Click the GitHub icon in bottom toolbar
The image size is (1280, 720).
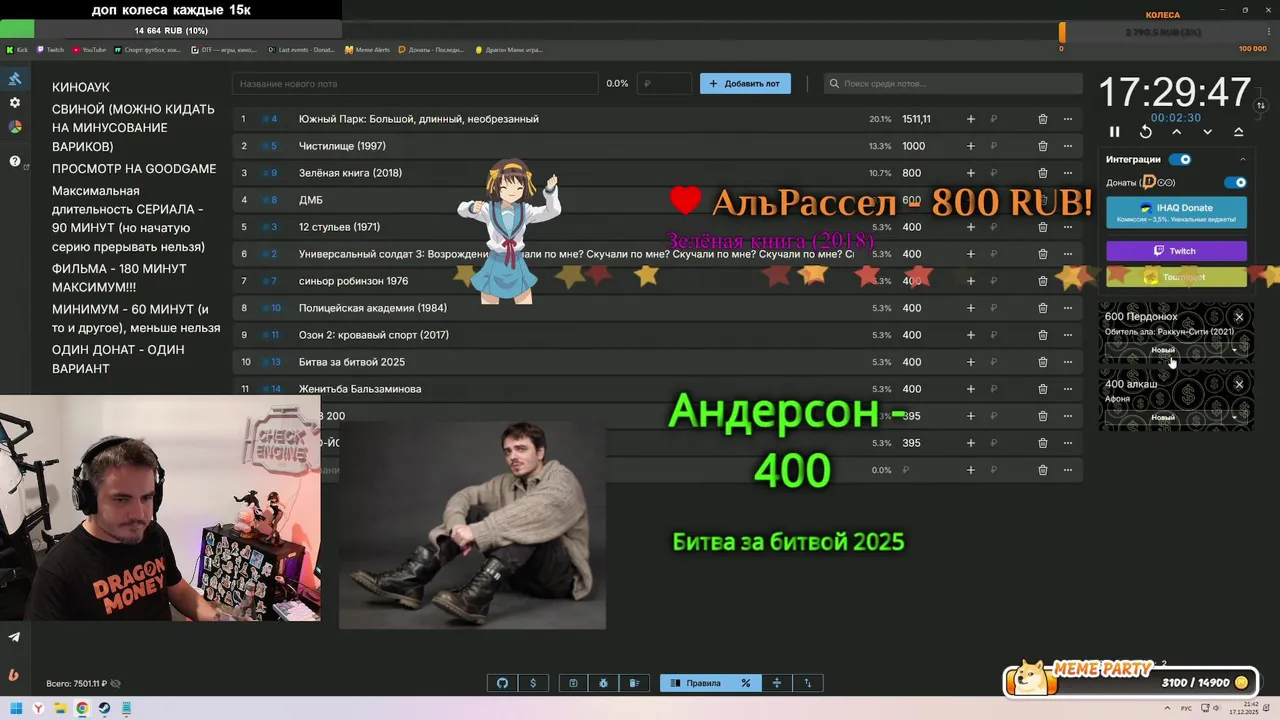tap(502, 683)
